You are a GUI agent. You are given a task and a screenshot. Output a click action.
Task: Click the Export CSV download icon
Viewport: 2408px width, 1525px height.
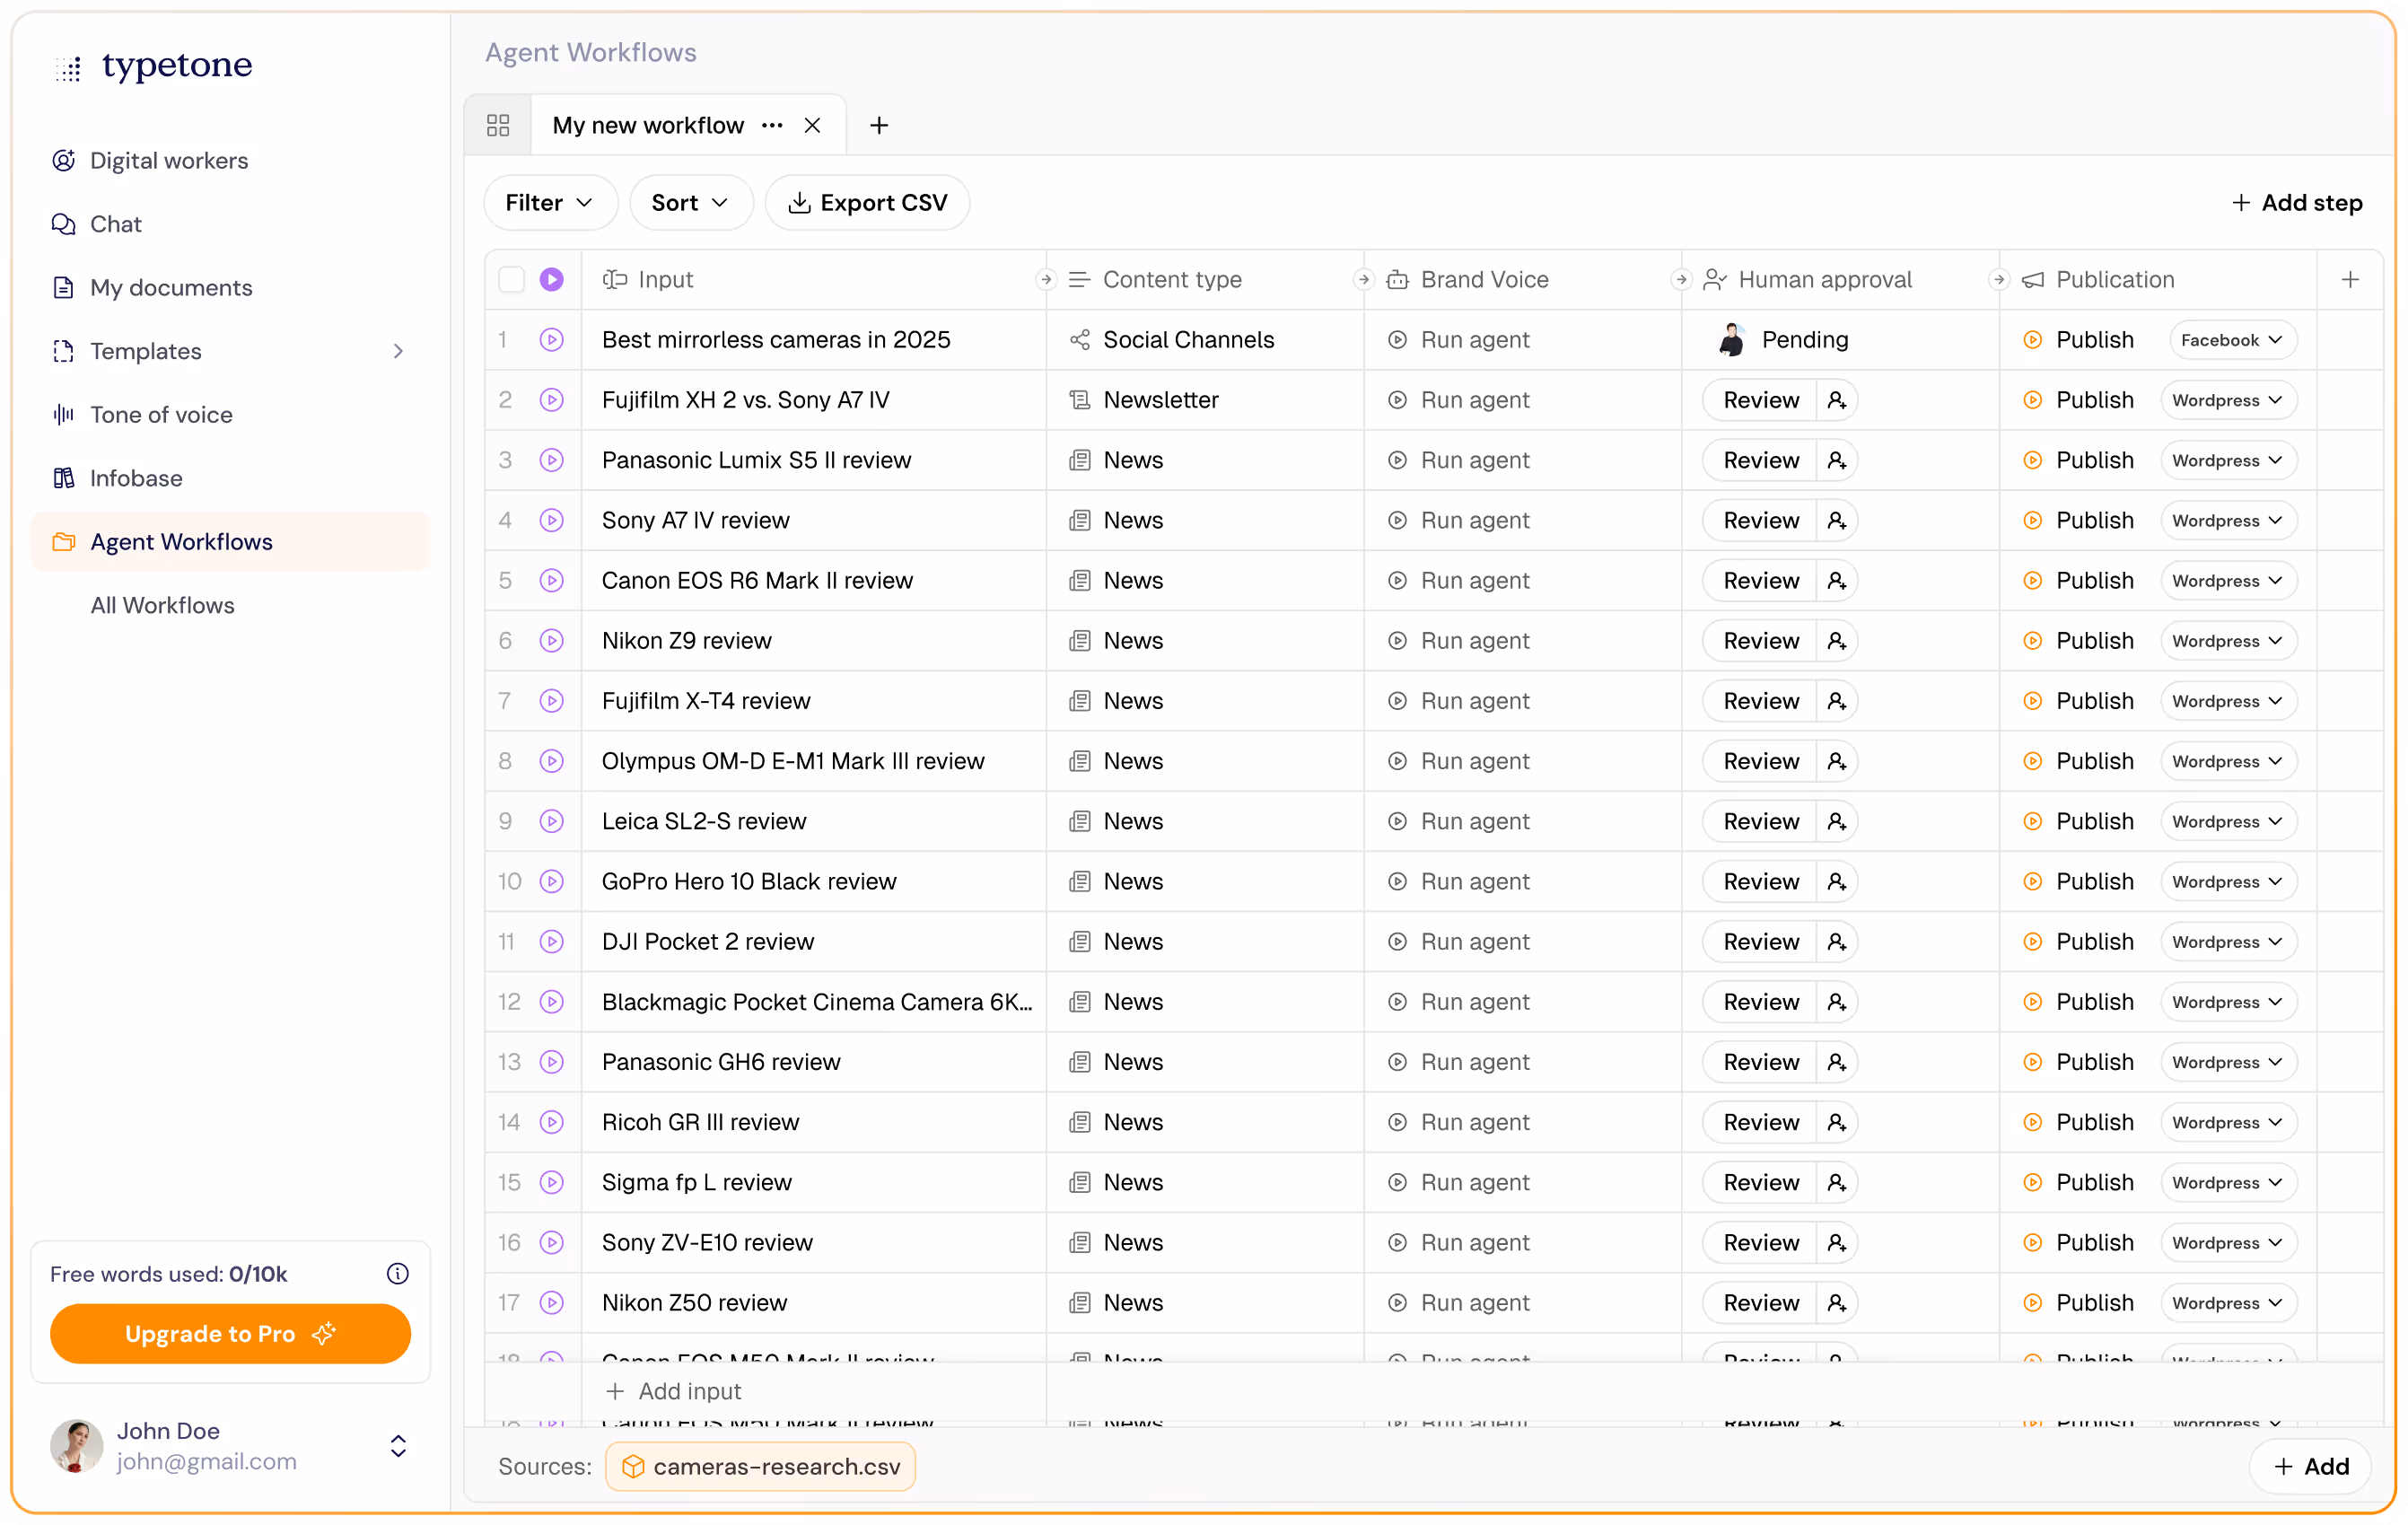[x=799, y=202]
